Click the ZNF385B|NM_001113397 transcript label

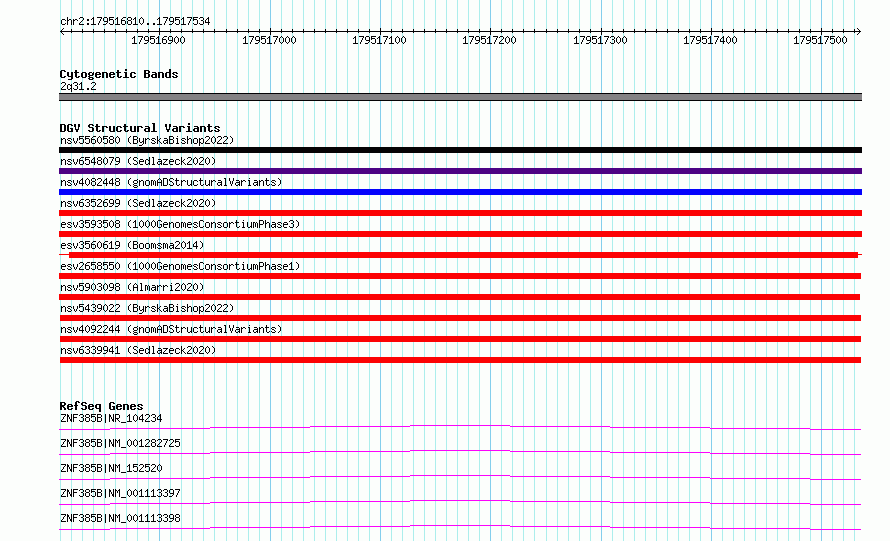(x=120, y=493)
